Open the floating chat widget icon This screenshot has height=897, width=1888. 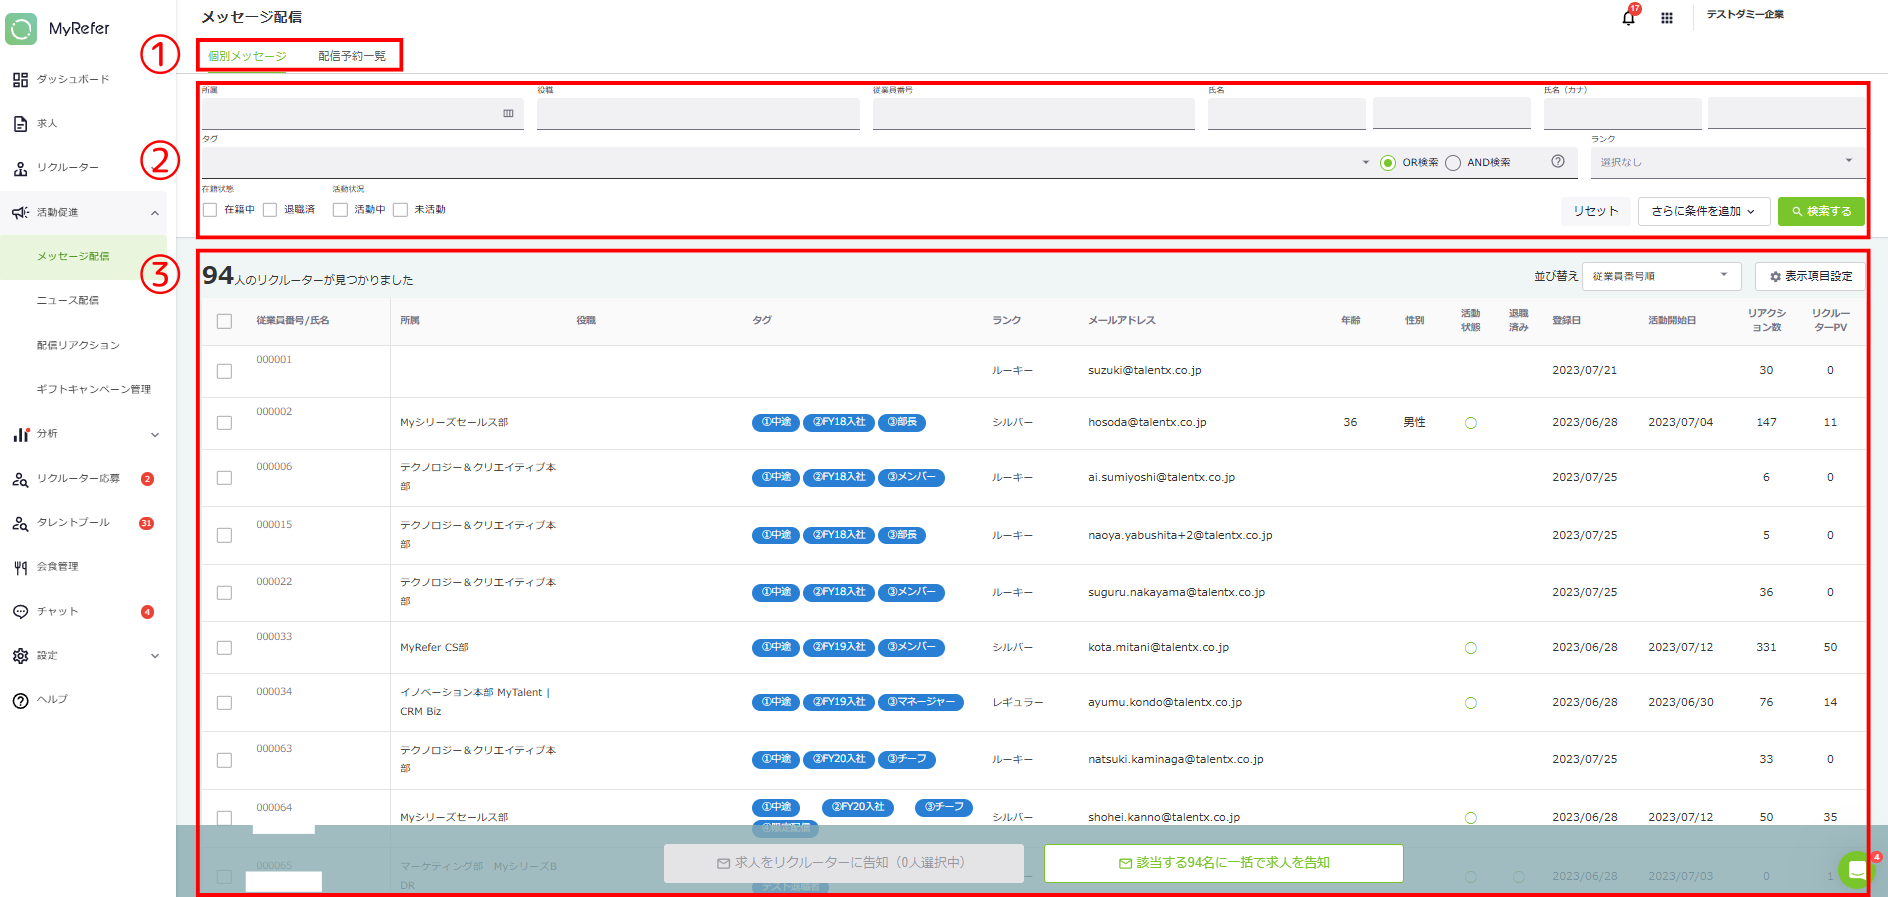click(1856, 869)
